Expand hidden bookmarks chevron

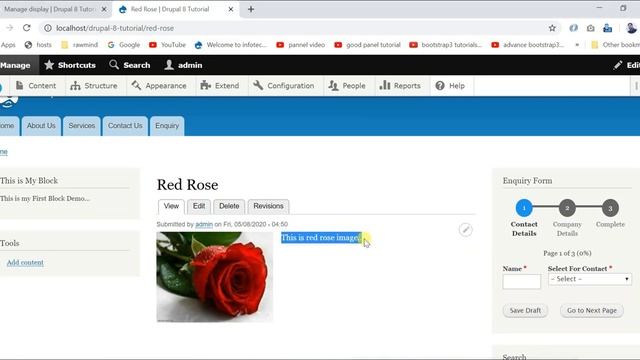[577, 45]
